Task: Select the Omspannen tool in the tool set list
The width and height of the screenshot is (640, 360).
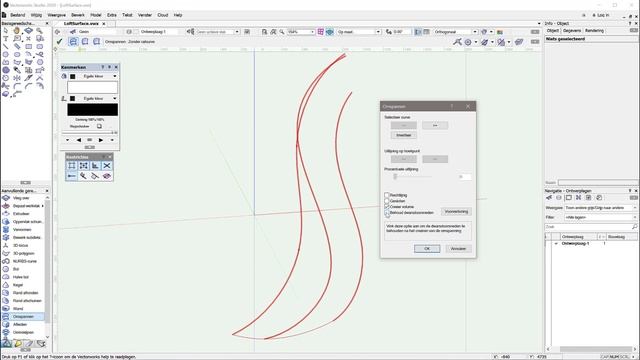Action: point(23,317)
